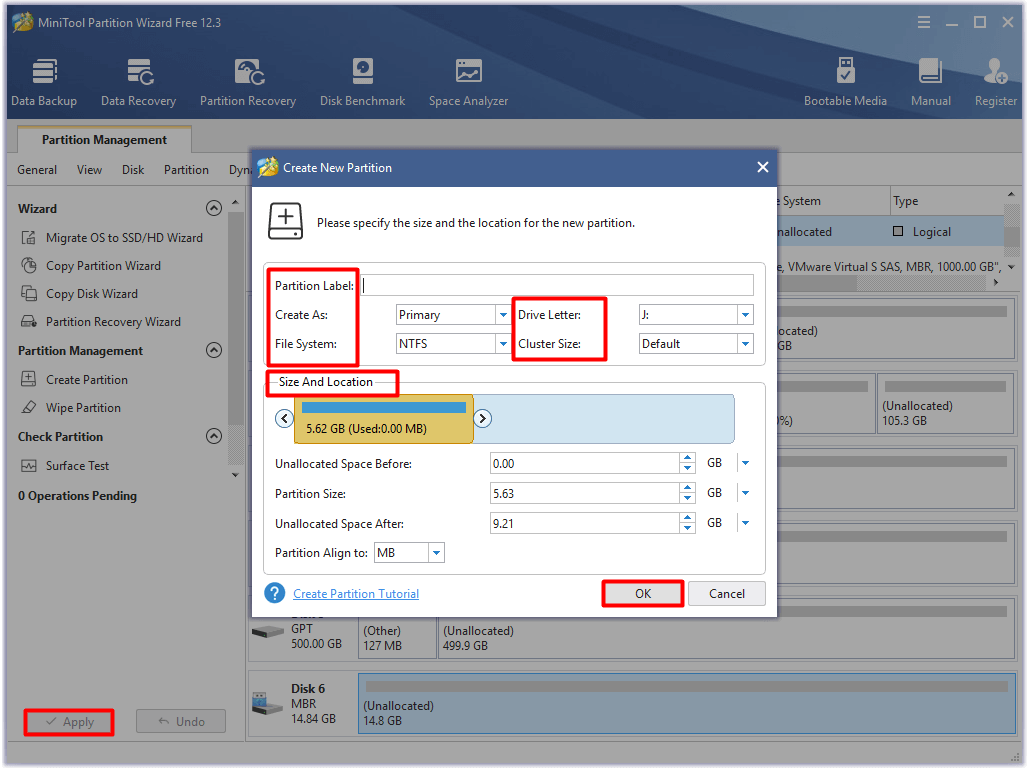Click the 0 Operations Pending label

coord(77,496)
